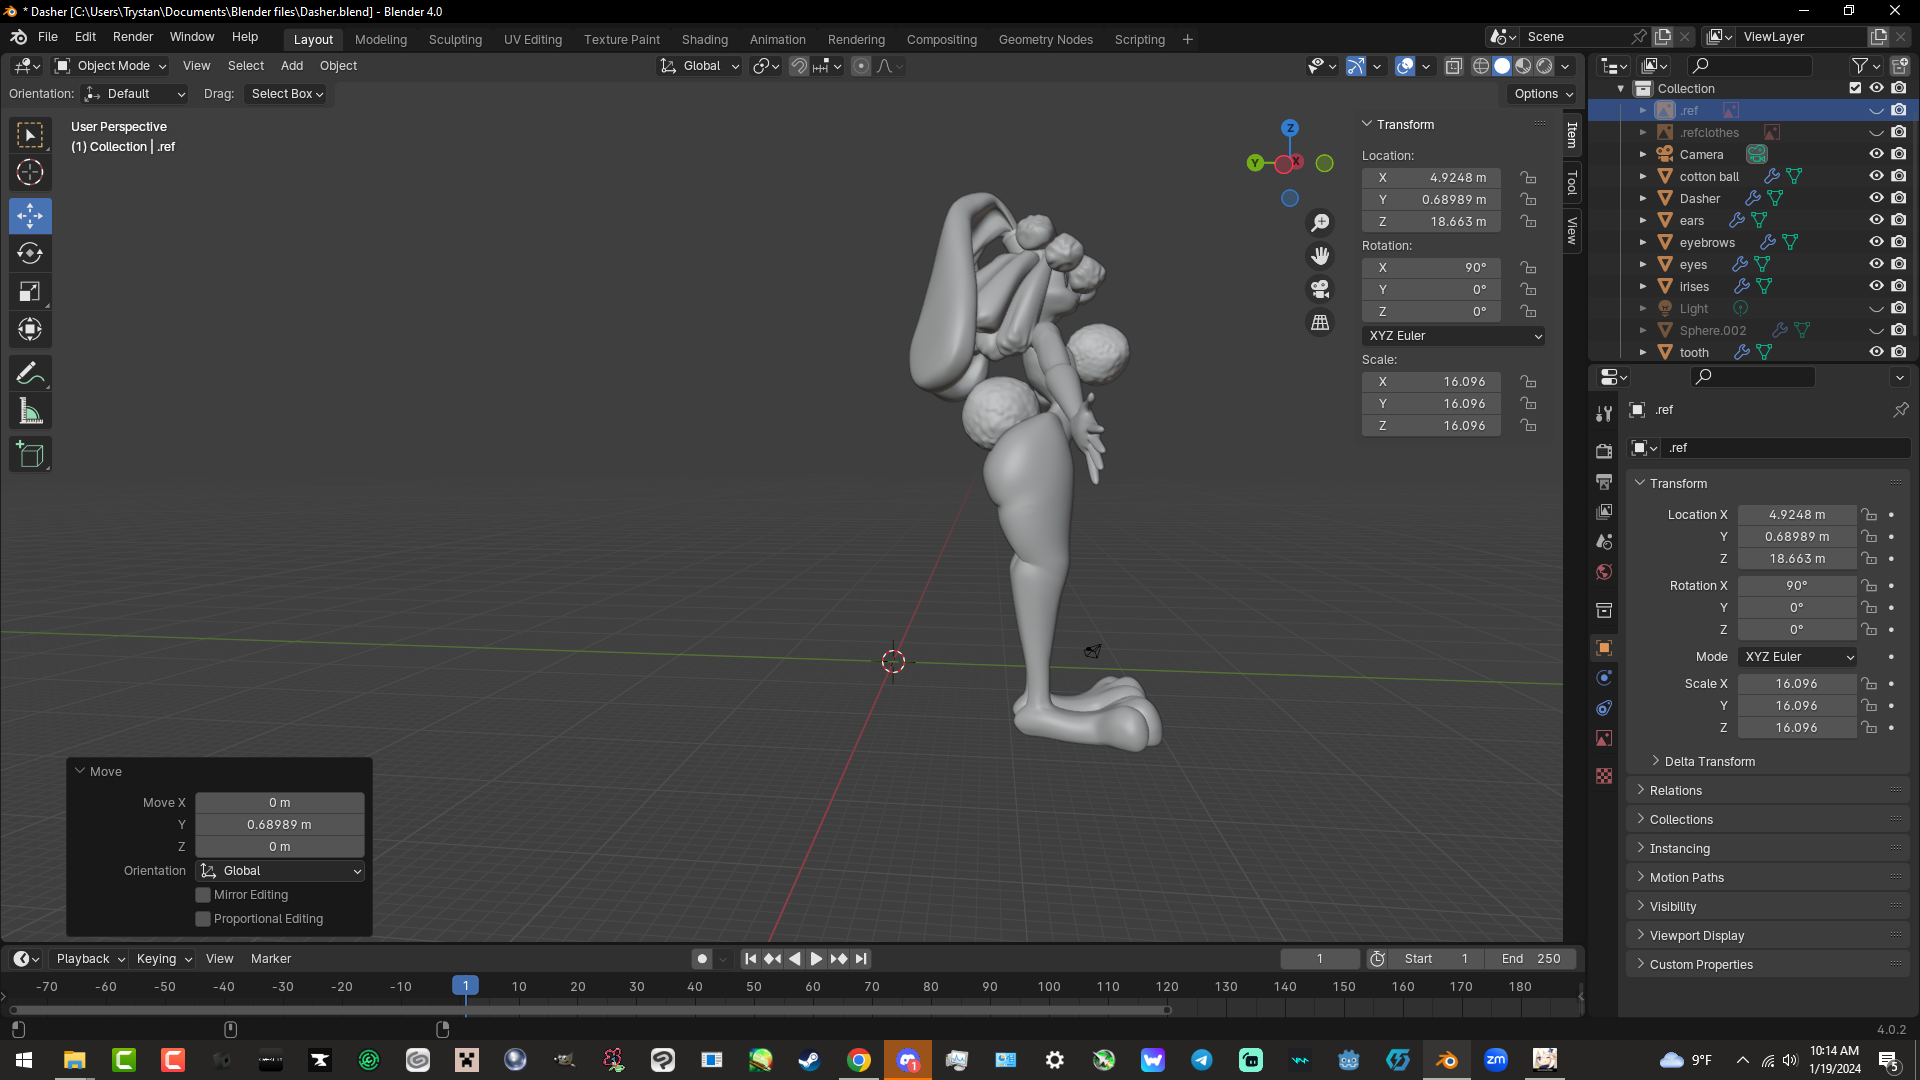
Task: Switch to the Sculpting workspace tab
Action: click(x=455, y=40)
